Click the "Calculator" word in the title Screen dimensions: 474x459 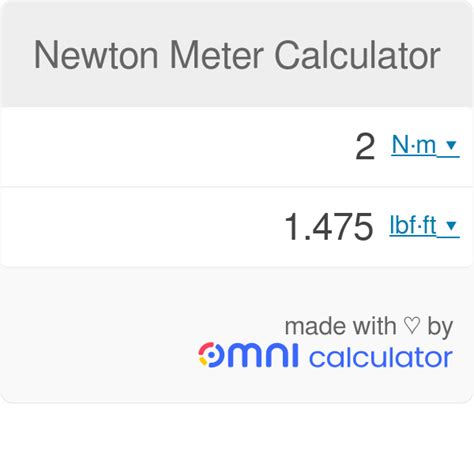357,55
